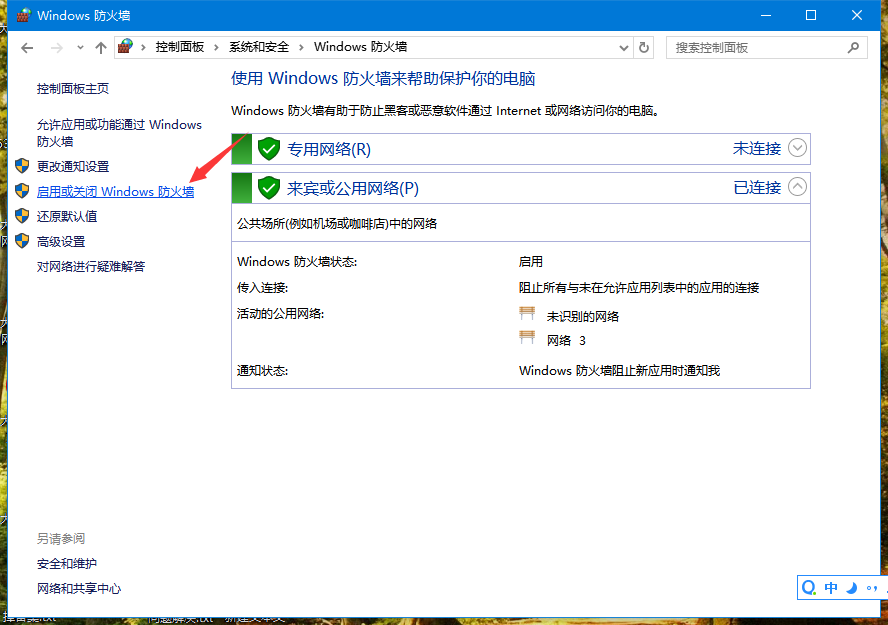Expand chevron after 系统和安全 breadcrumb
888x625 pixels.
[301, 48]
